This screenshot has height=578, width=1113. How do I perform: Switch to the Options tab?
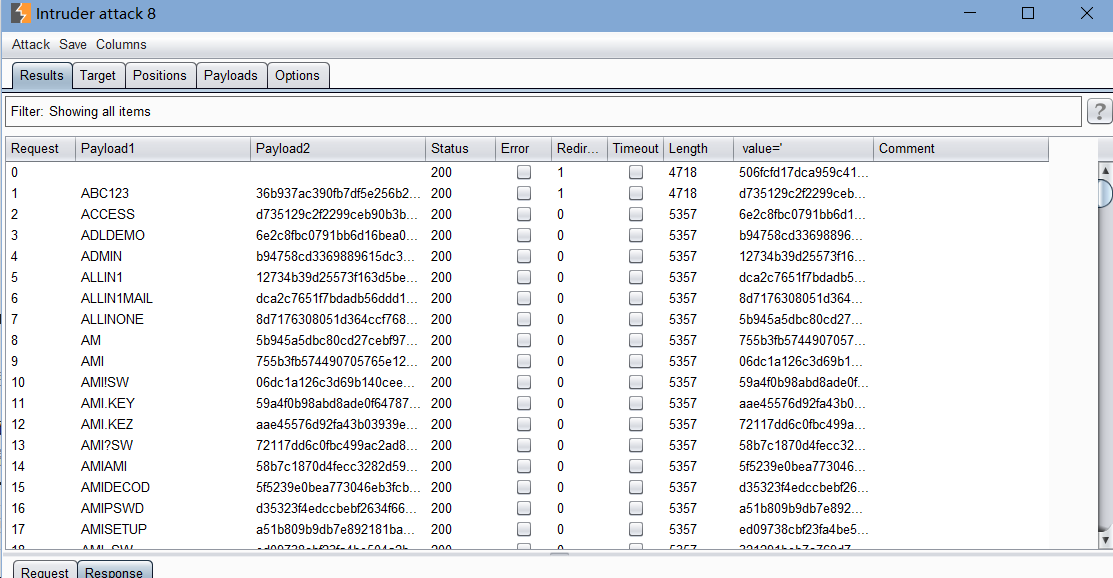(x=297, y=75)
